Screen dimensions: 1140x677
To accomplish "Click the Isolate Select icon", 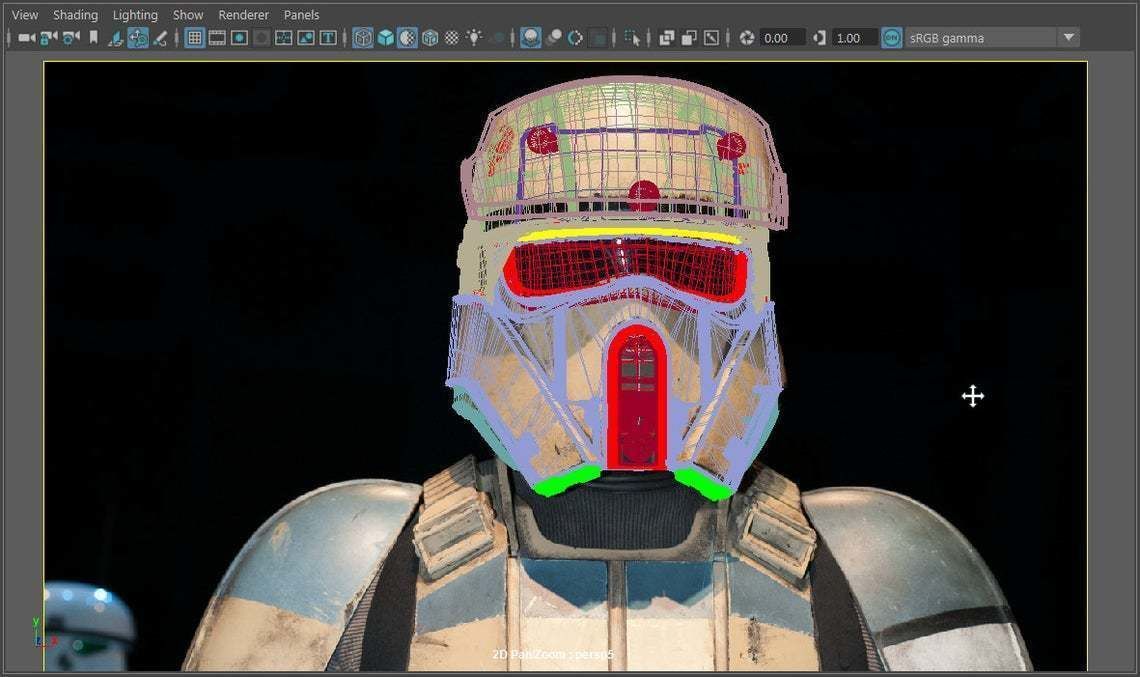I will 632,38.
